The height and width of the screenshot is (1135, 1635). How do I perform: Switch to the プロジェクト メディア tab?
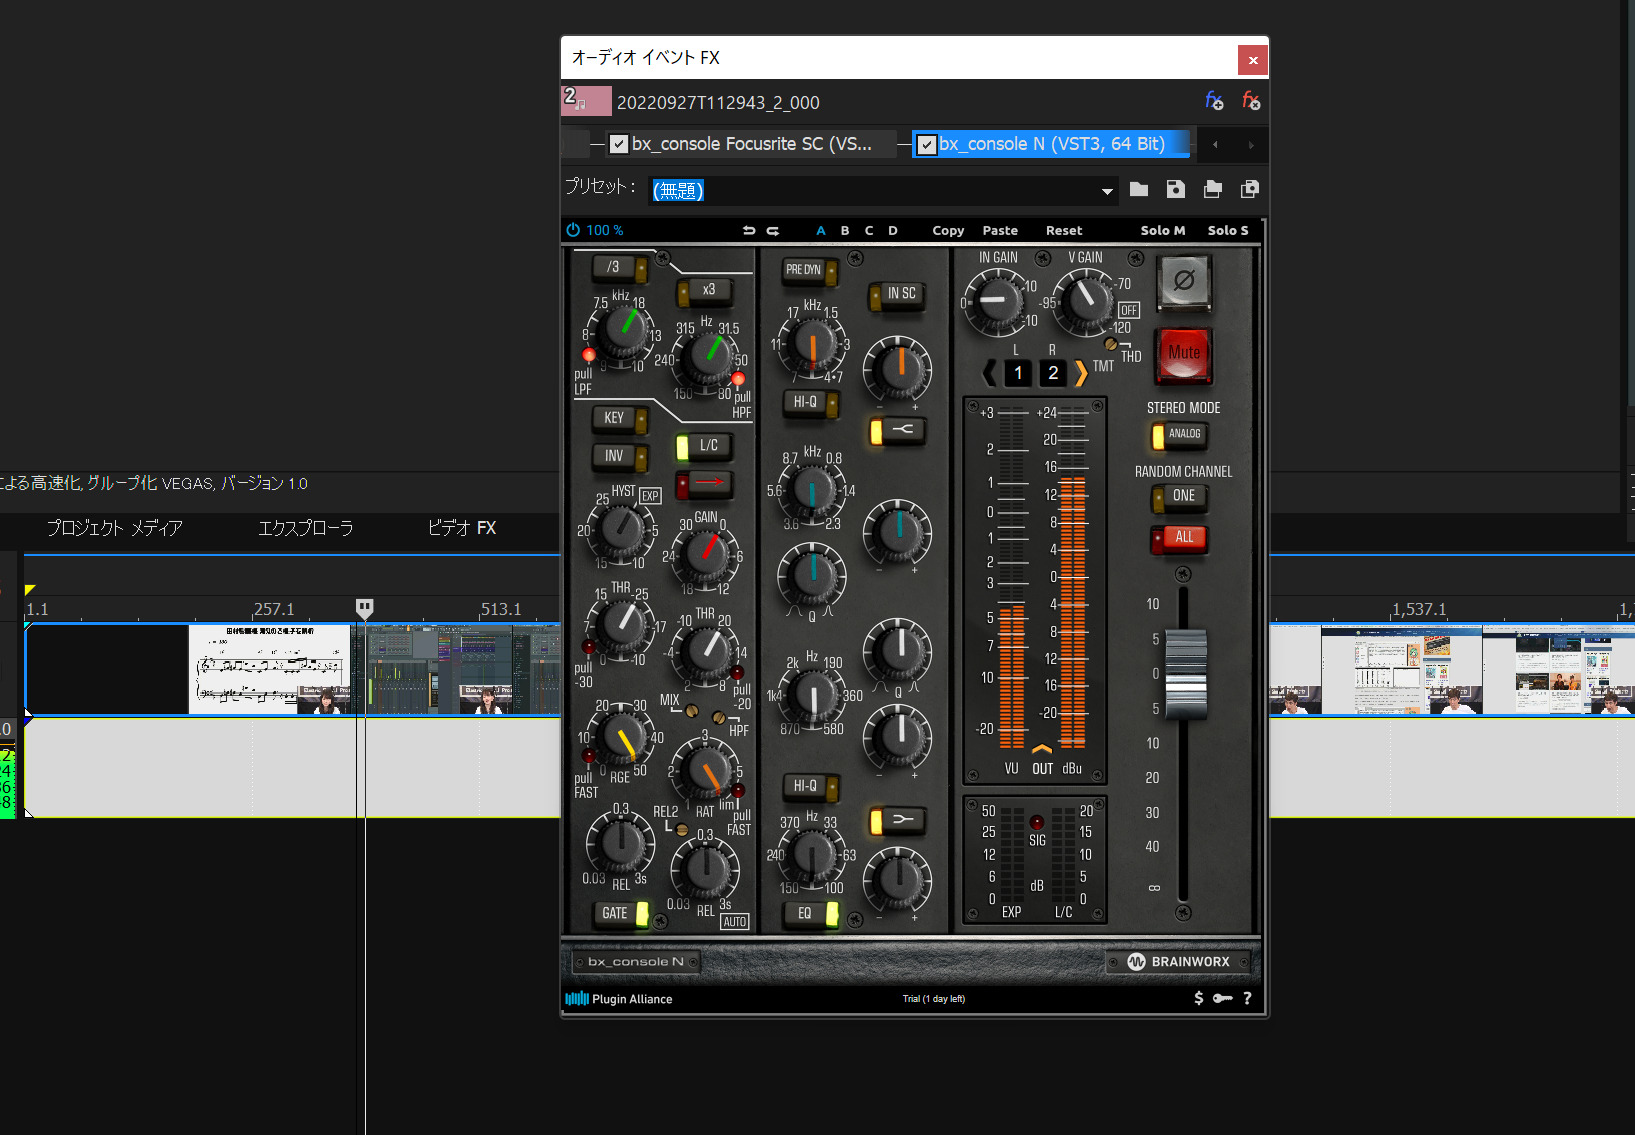[114, 527]
